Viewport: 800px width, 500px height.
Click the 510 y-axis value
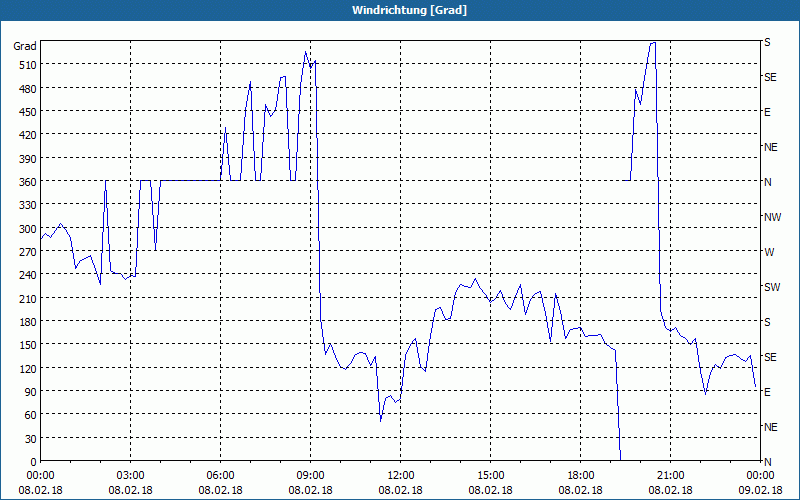[x=28, y=65]
